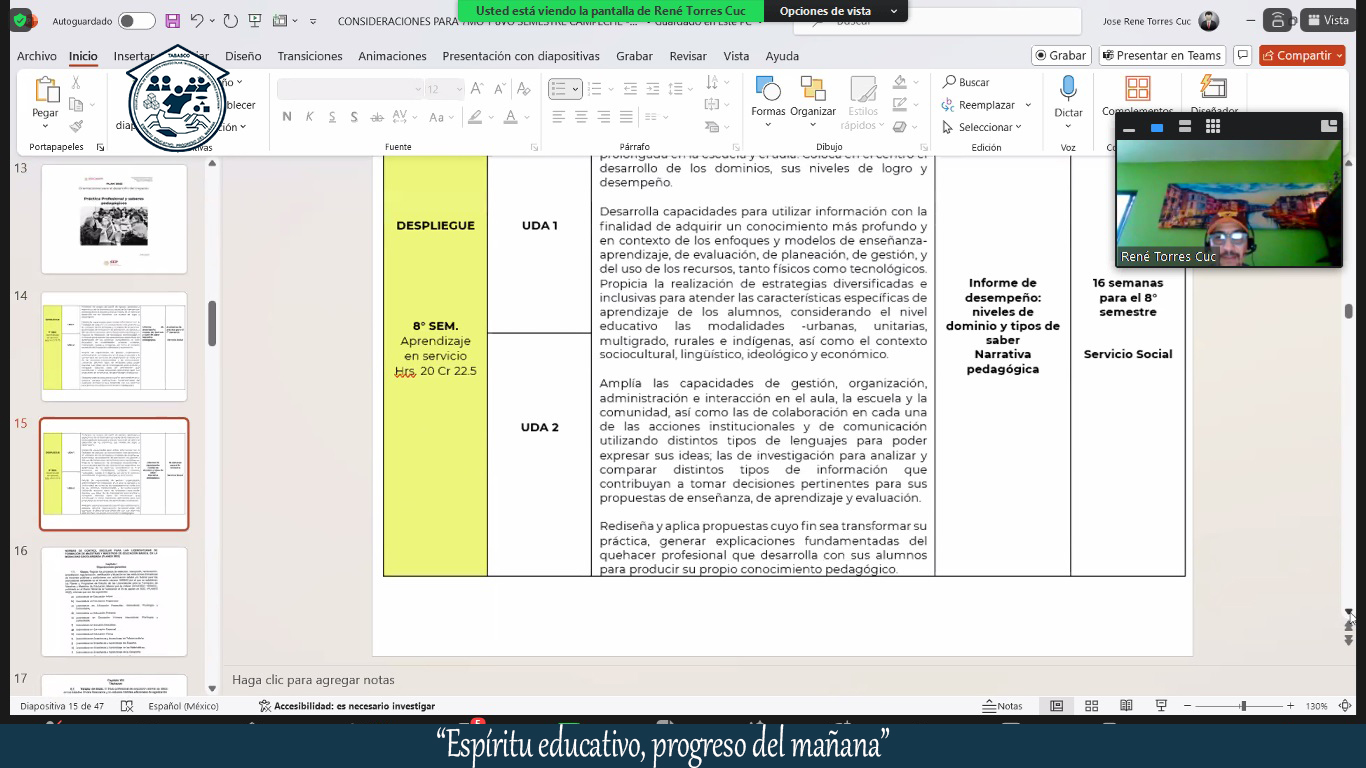The image size is (1366, 768).
Task: Undo the last action
Action: point(198,20)
